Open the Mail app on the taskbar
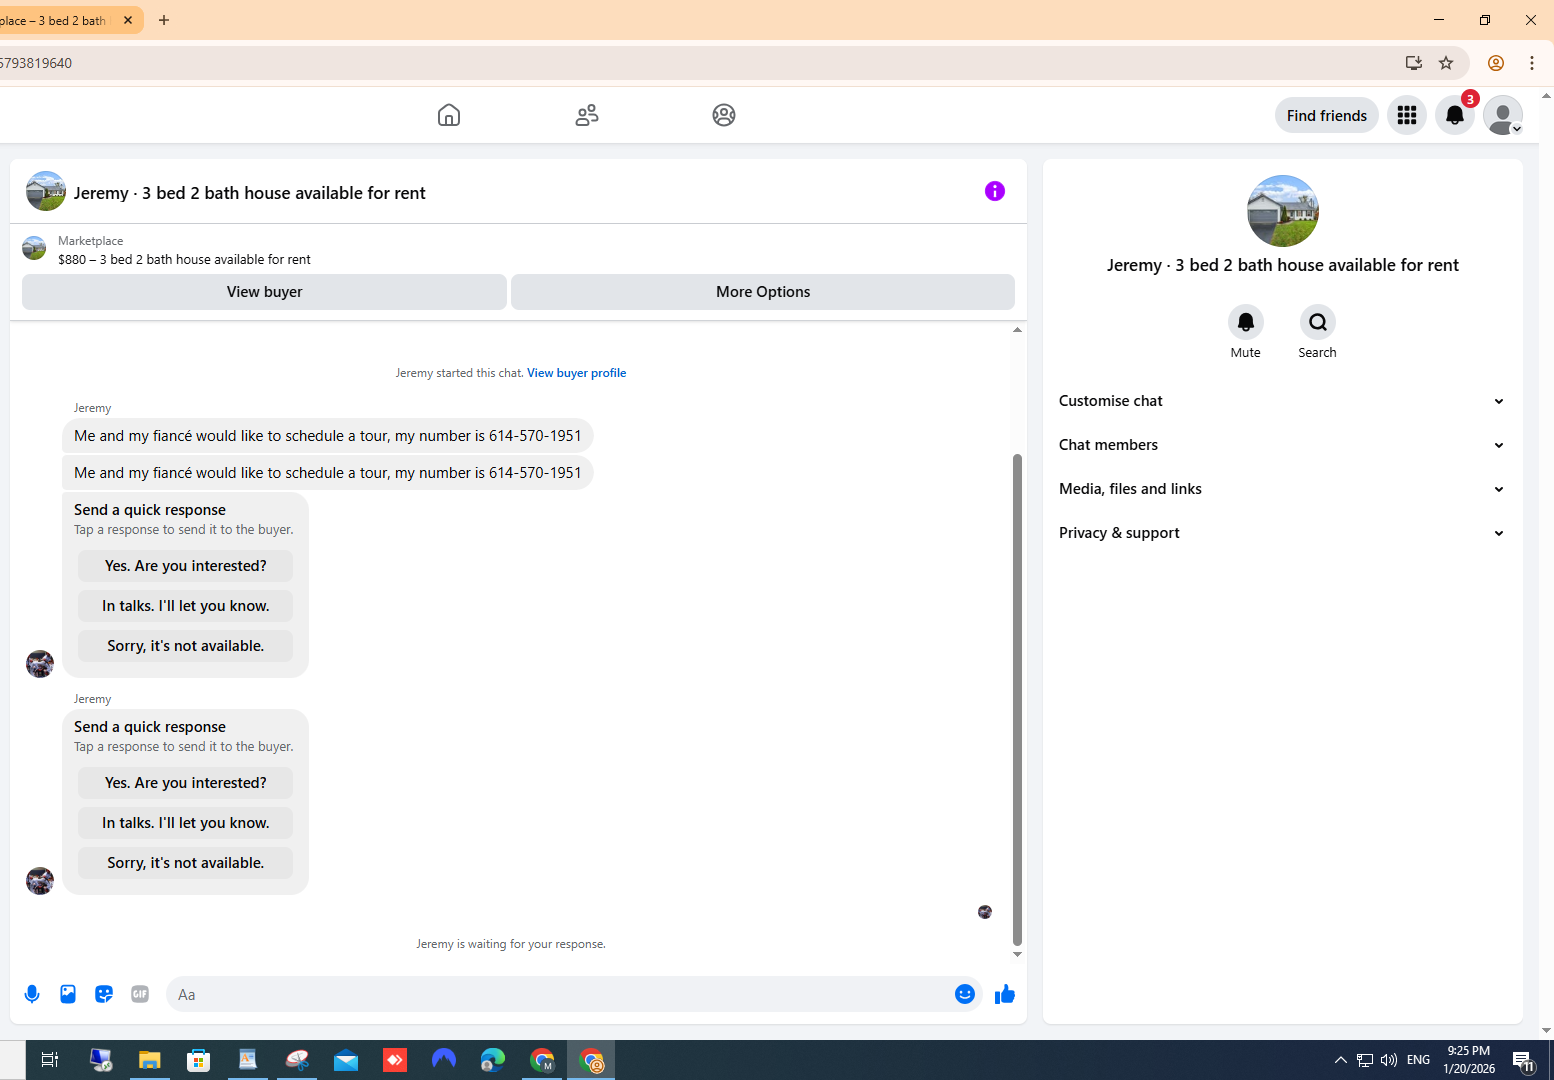Viewport: 1554px width, 1080px height. tap(346, 1060)
